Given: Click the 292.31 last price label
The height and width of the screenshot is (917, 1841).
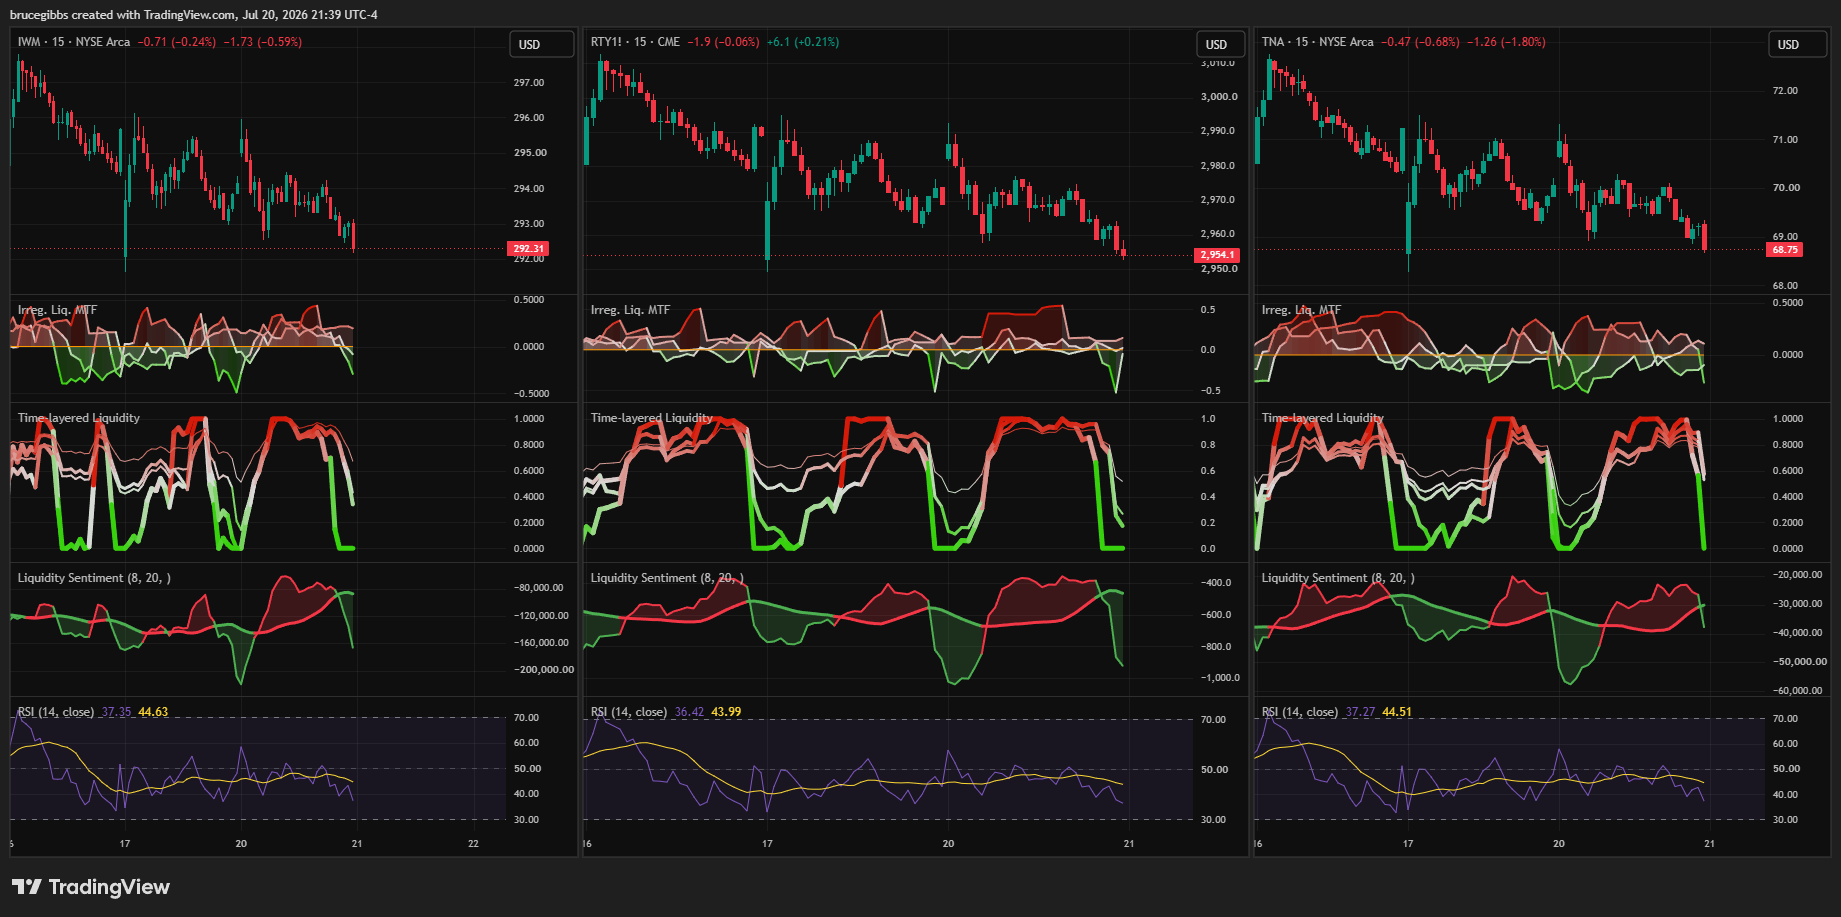Looking at the screenshot, I should (529, 249).
